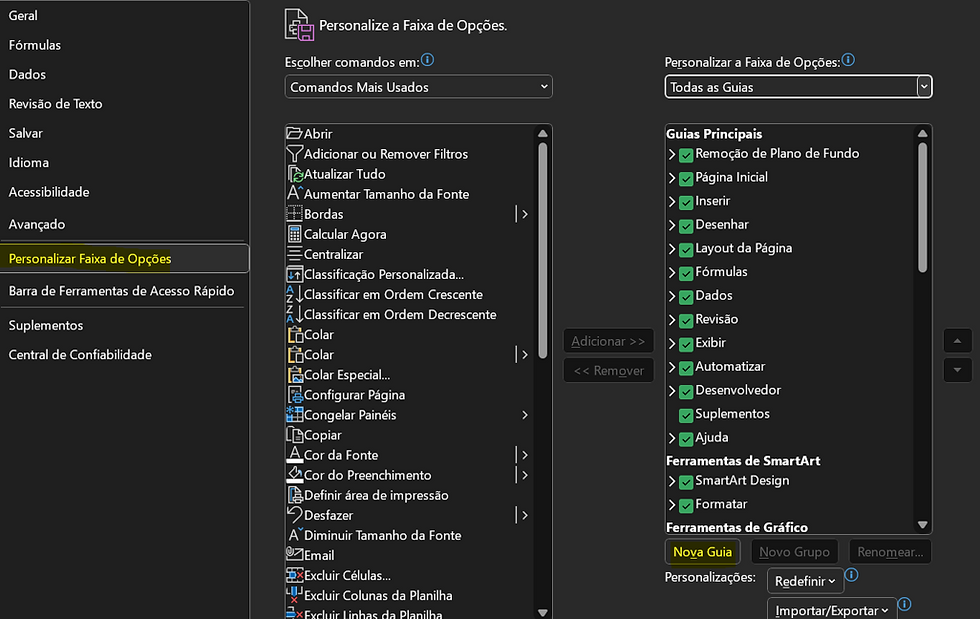Open the Redefinir dropdown button
The width and height of the screenshot is (980, 619).
(805, 581)
